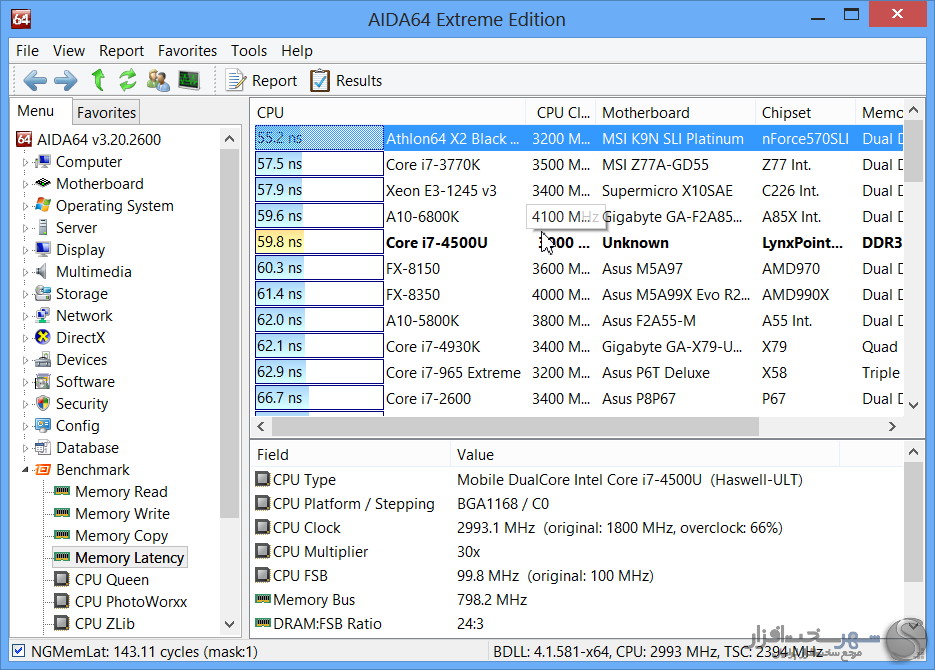Select the CPU Queen benchmark icon
The image size is (935, 670).
[62, 580]
